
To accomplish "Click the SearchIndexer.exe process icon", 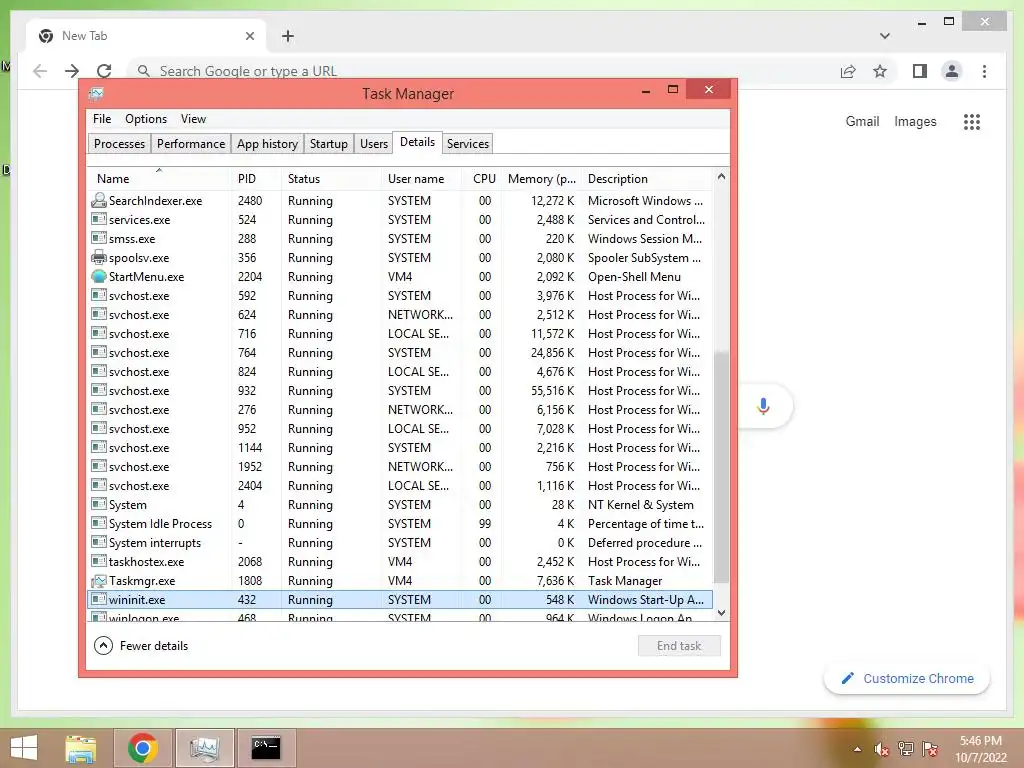I will pyautogui.click(x=99, y=200).
